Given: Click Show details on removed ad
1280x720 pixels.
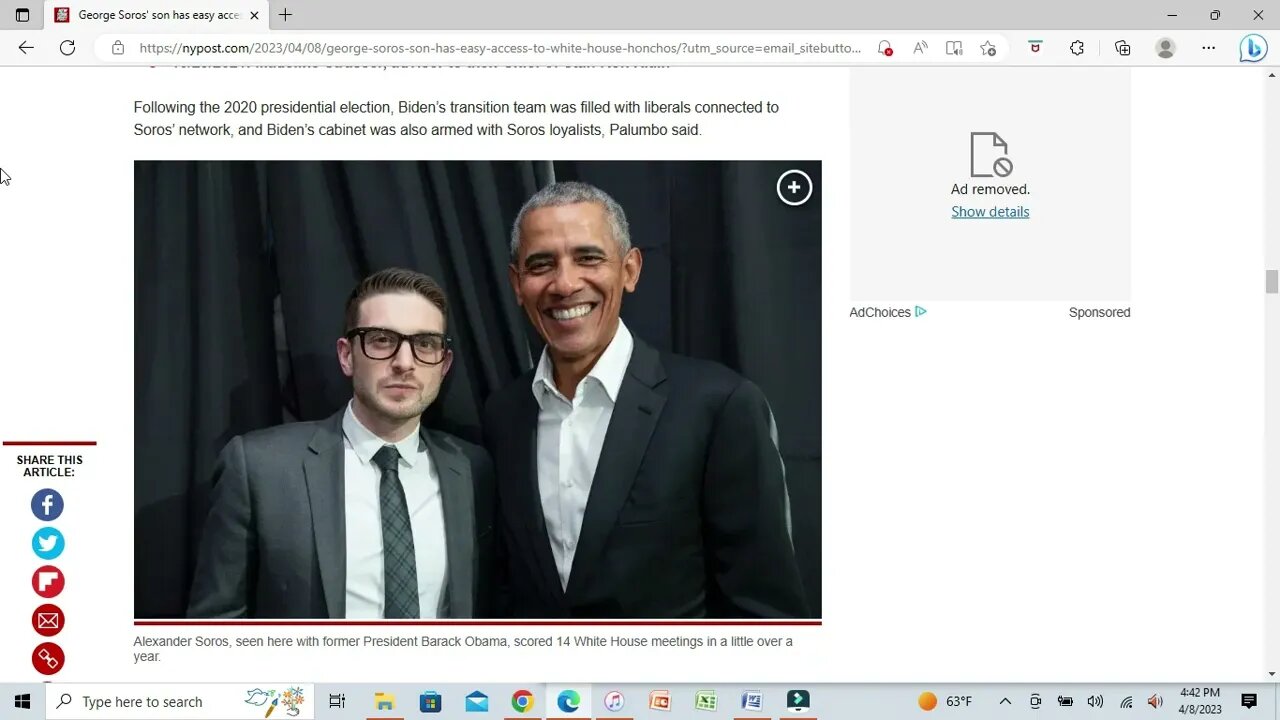Looking at the screenshot, I should pos(990,212).
